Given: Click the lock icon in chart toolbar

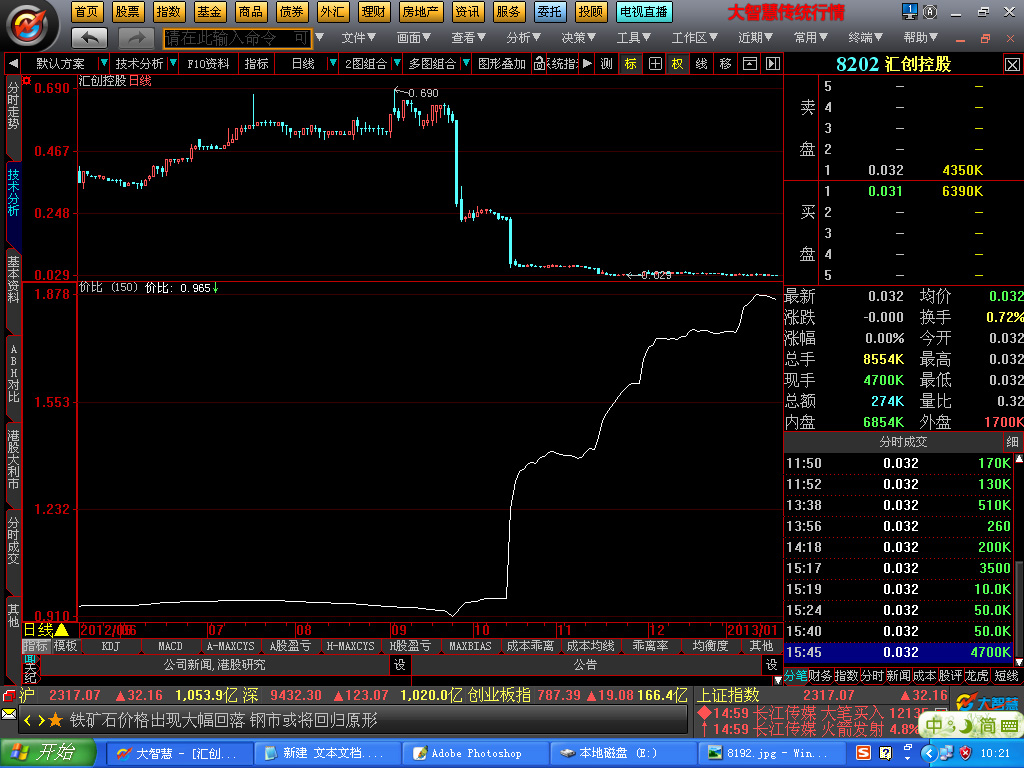Looking at the screenshot, I should [539, 63].
